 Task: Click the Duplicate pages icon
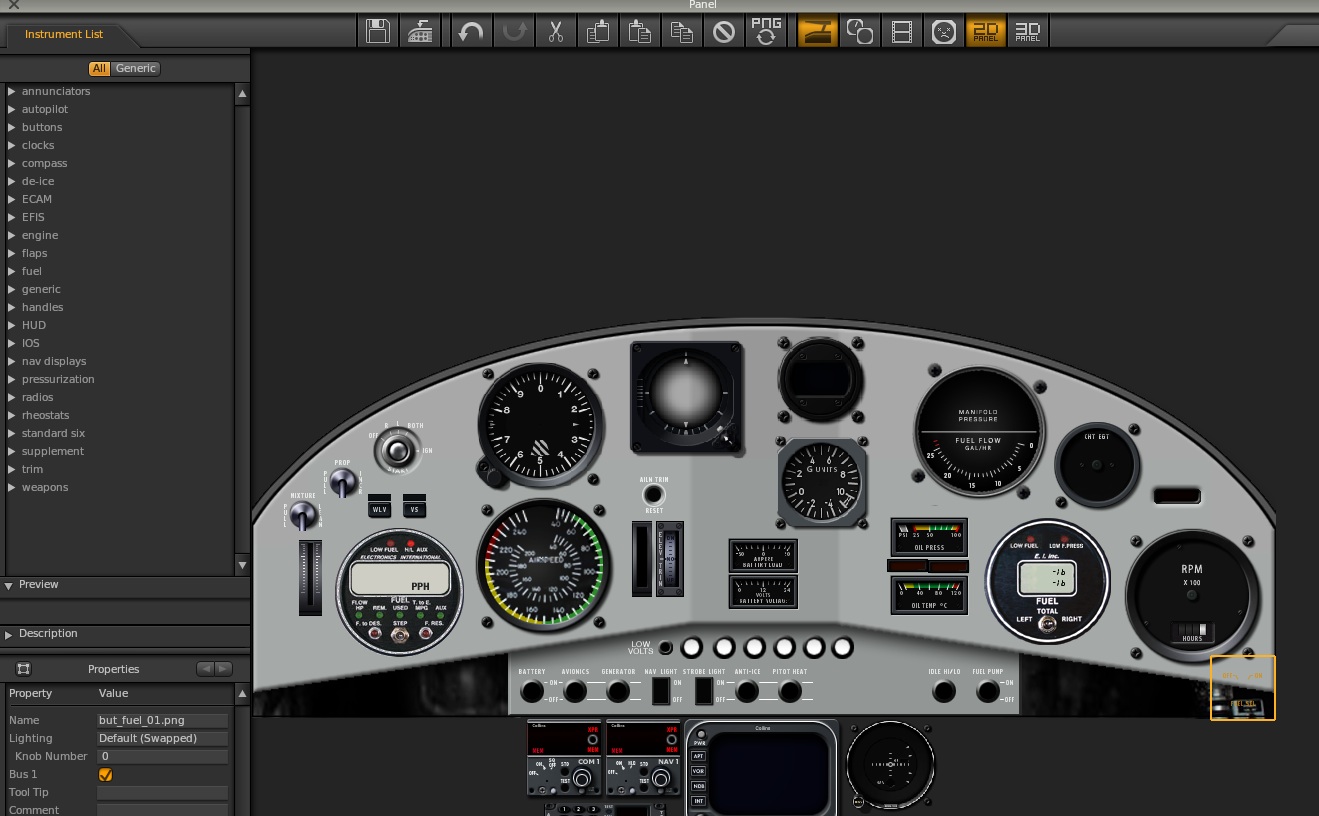[682, 32]
